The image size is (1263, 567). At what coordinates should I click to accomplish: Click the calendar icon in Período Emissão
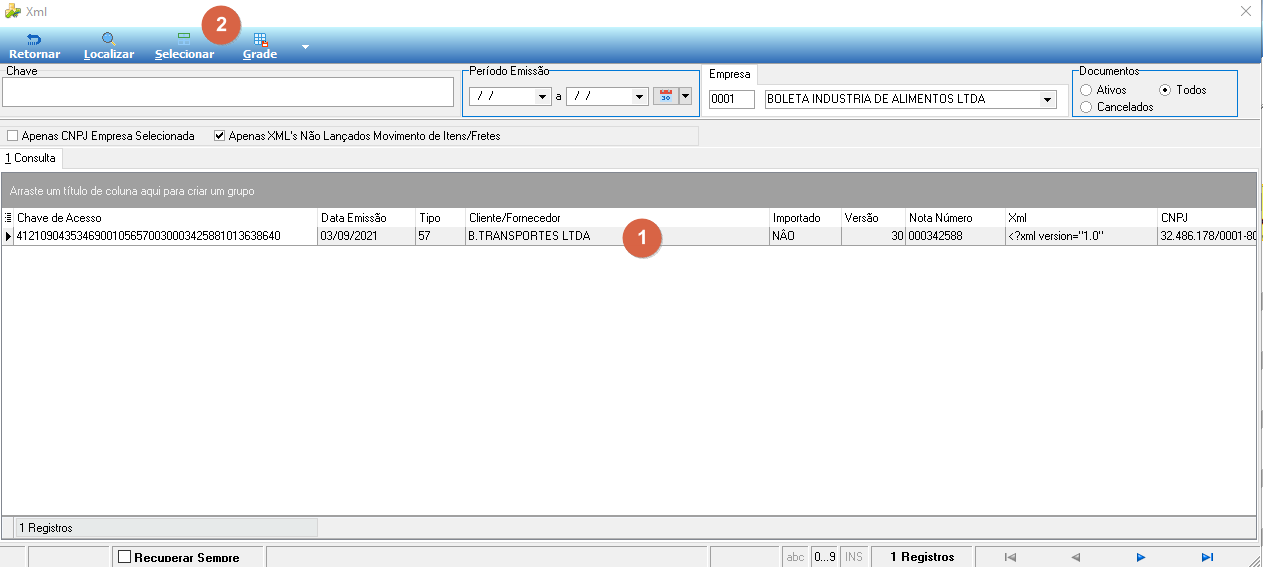(x=665, y=96)
